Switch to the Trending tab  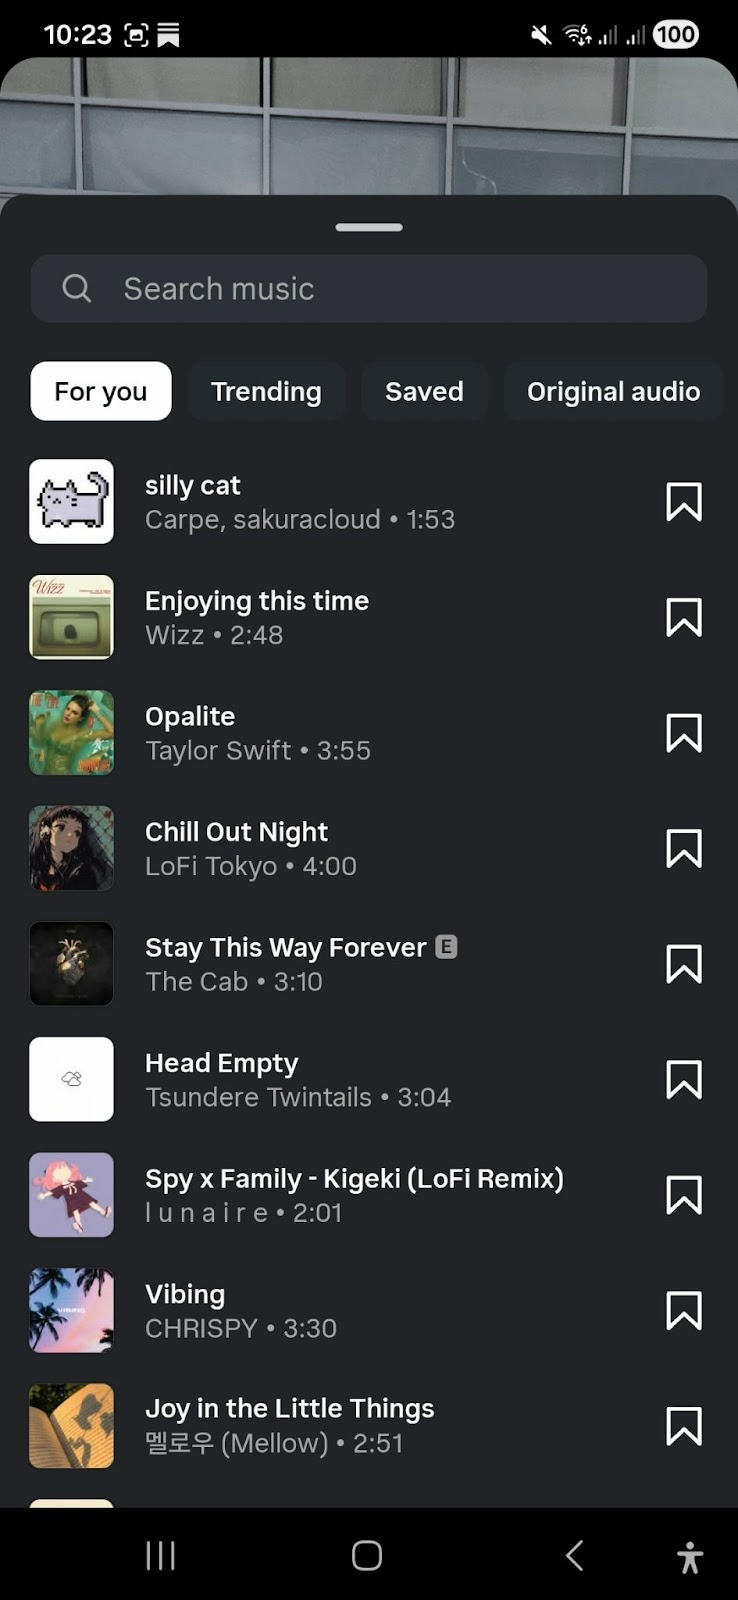click(266, 391)
